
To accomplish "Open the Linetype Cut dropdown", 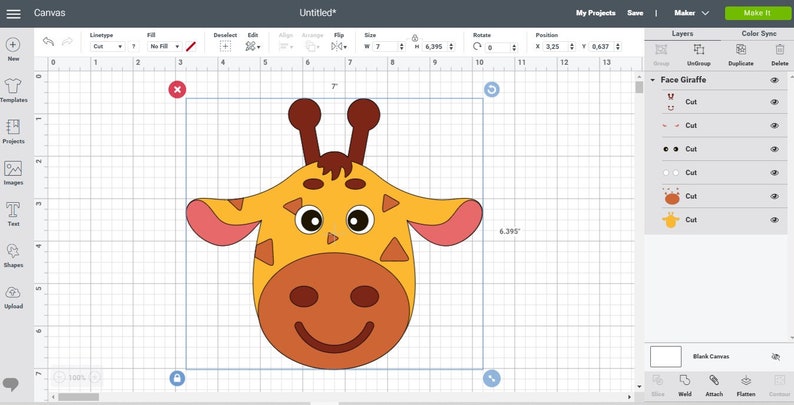I will 107,46.
